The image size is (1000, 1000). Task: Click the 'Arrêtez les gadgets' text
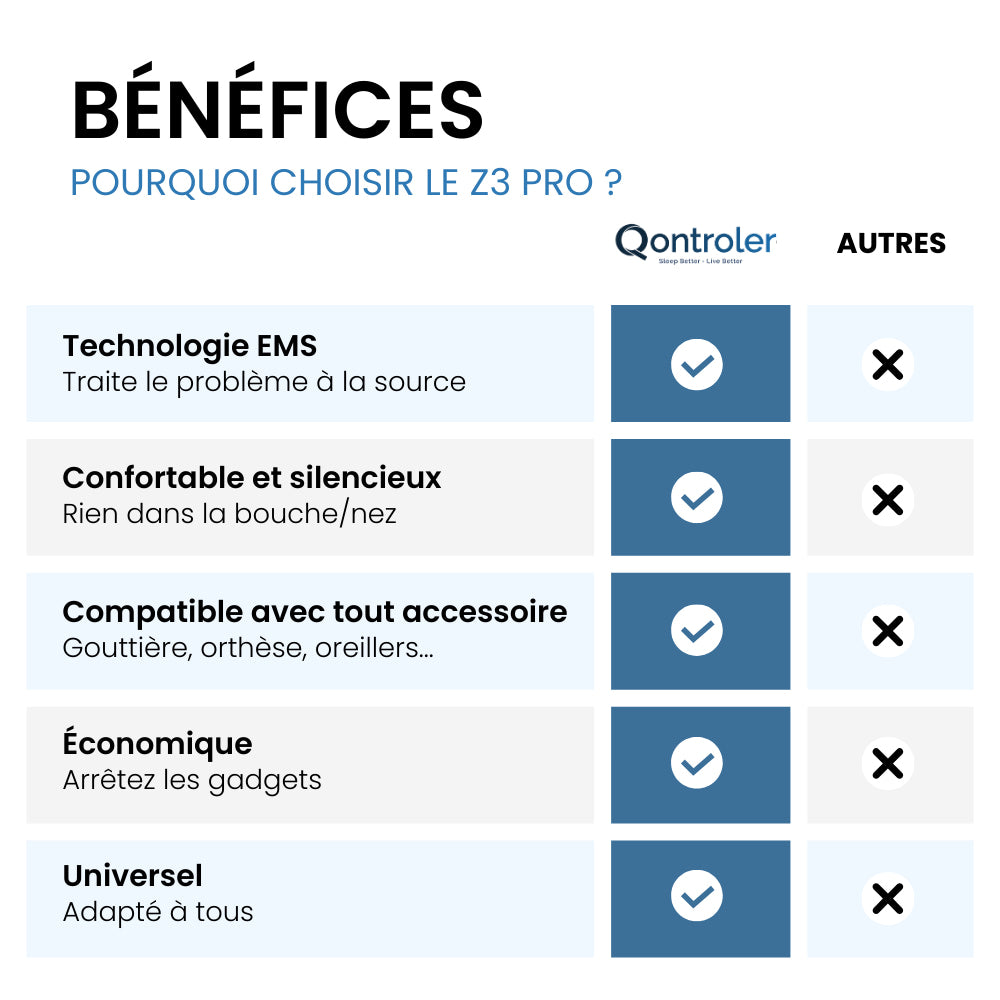pos(192,780)
